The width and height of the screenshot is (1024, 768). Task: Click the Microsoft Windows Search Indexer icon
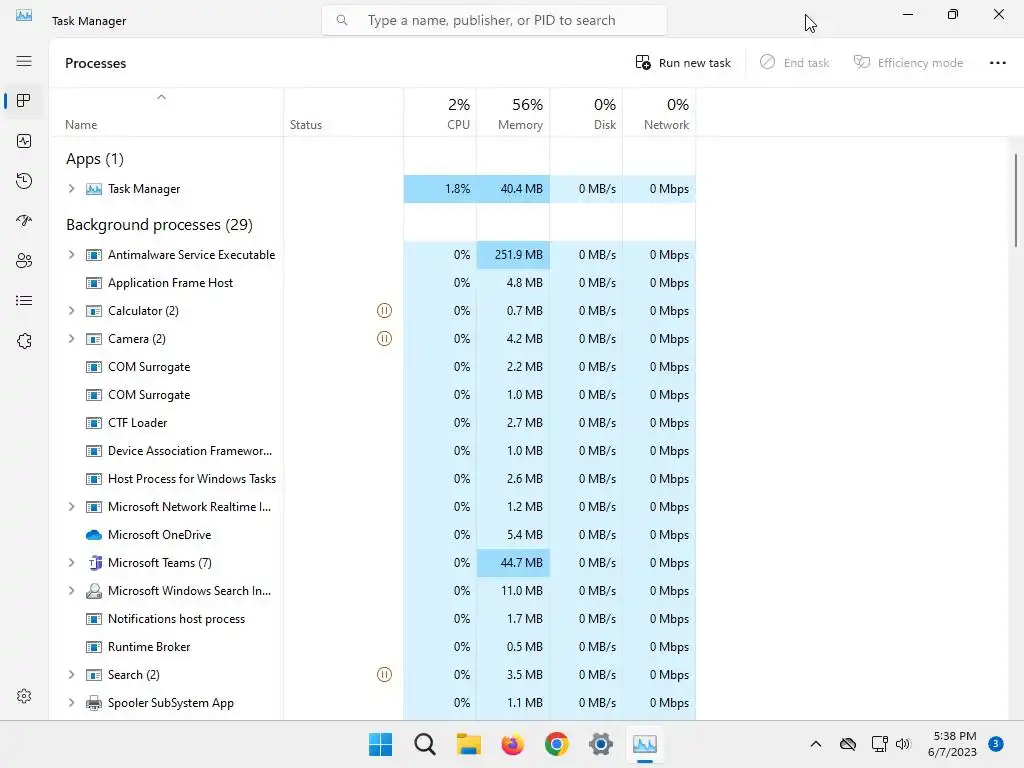(x=94, y=591)
